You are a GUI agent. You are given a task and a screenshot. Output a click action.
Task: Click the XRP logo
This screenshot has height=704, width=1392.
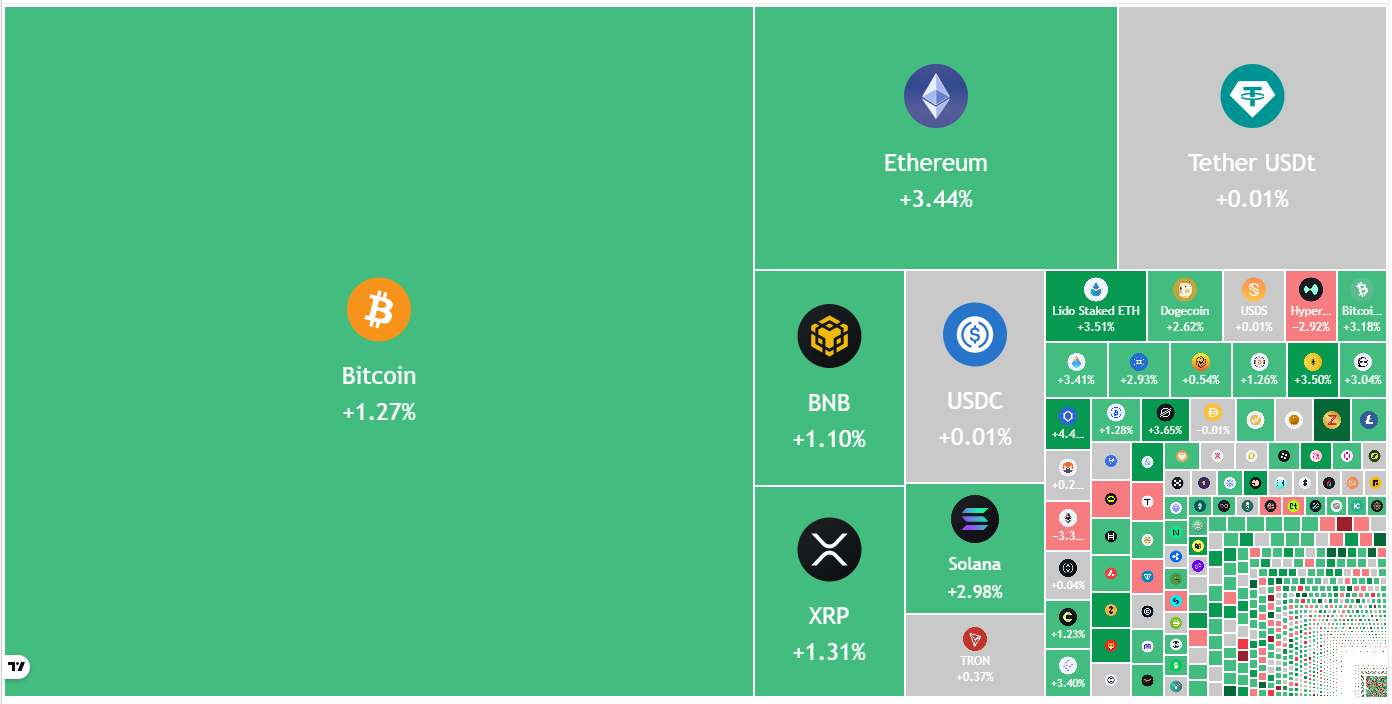[x=829, y=549]
